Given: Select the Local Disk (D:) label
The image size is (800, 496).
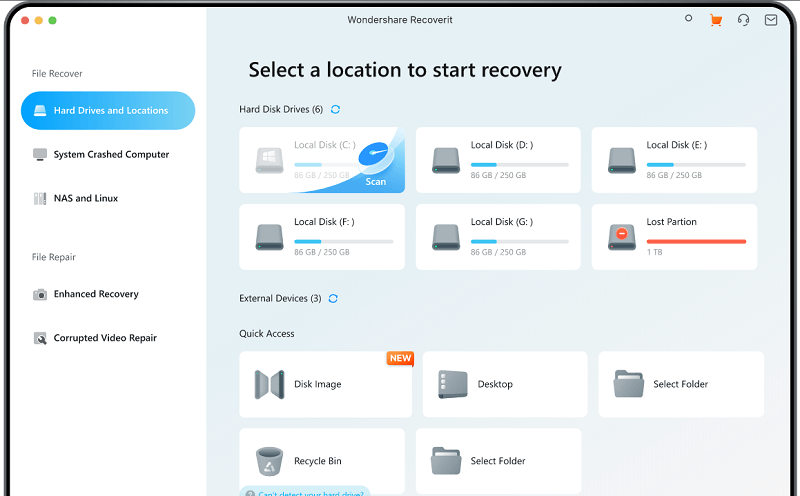Looking at the screenshot, I should (x=502, y=145).
